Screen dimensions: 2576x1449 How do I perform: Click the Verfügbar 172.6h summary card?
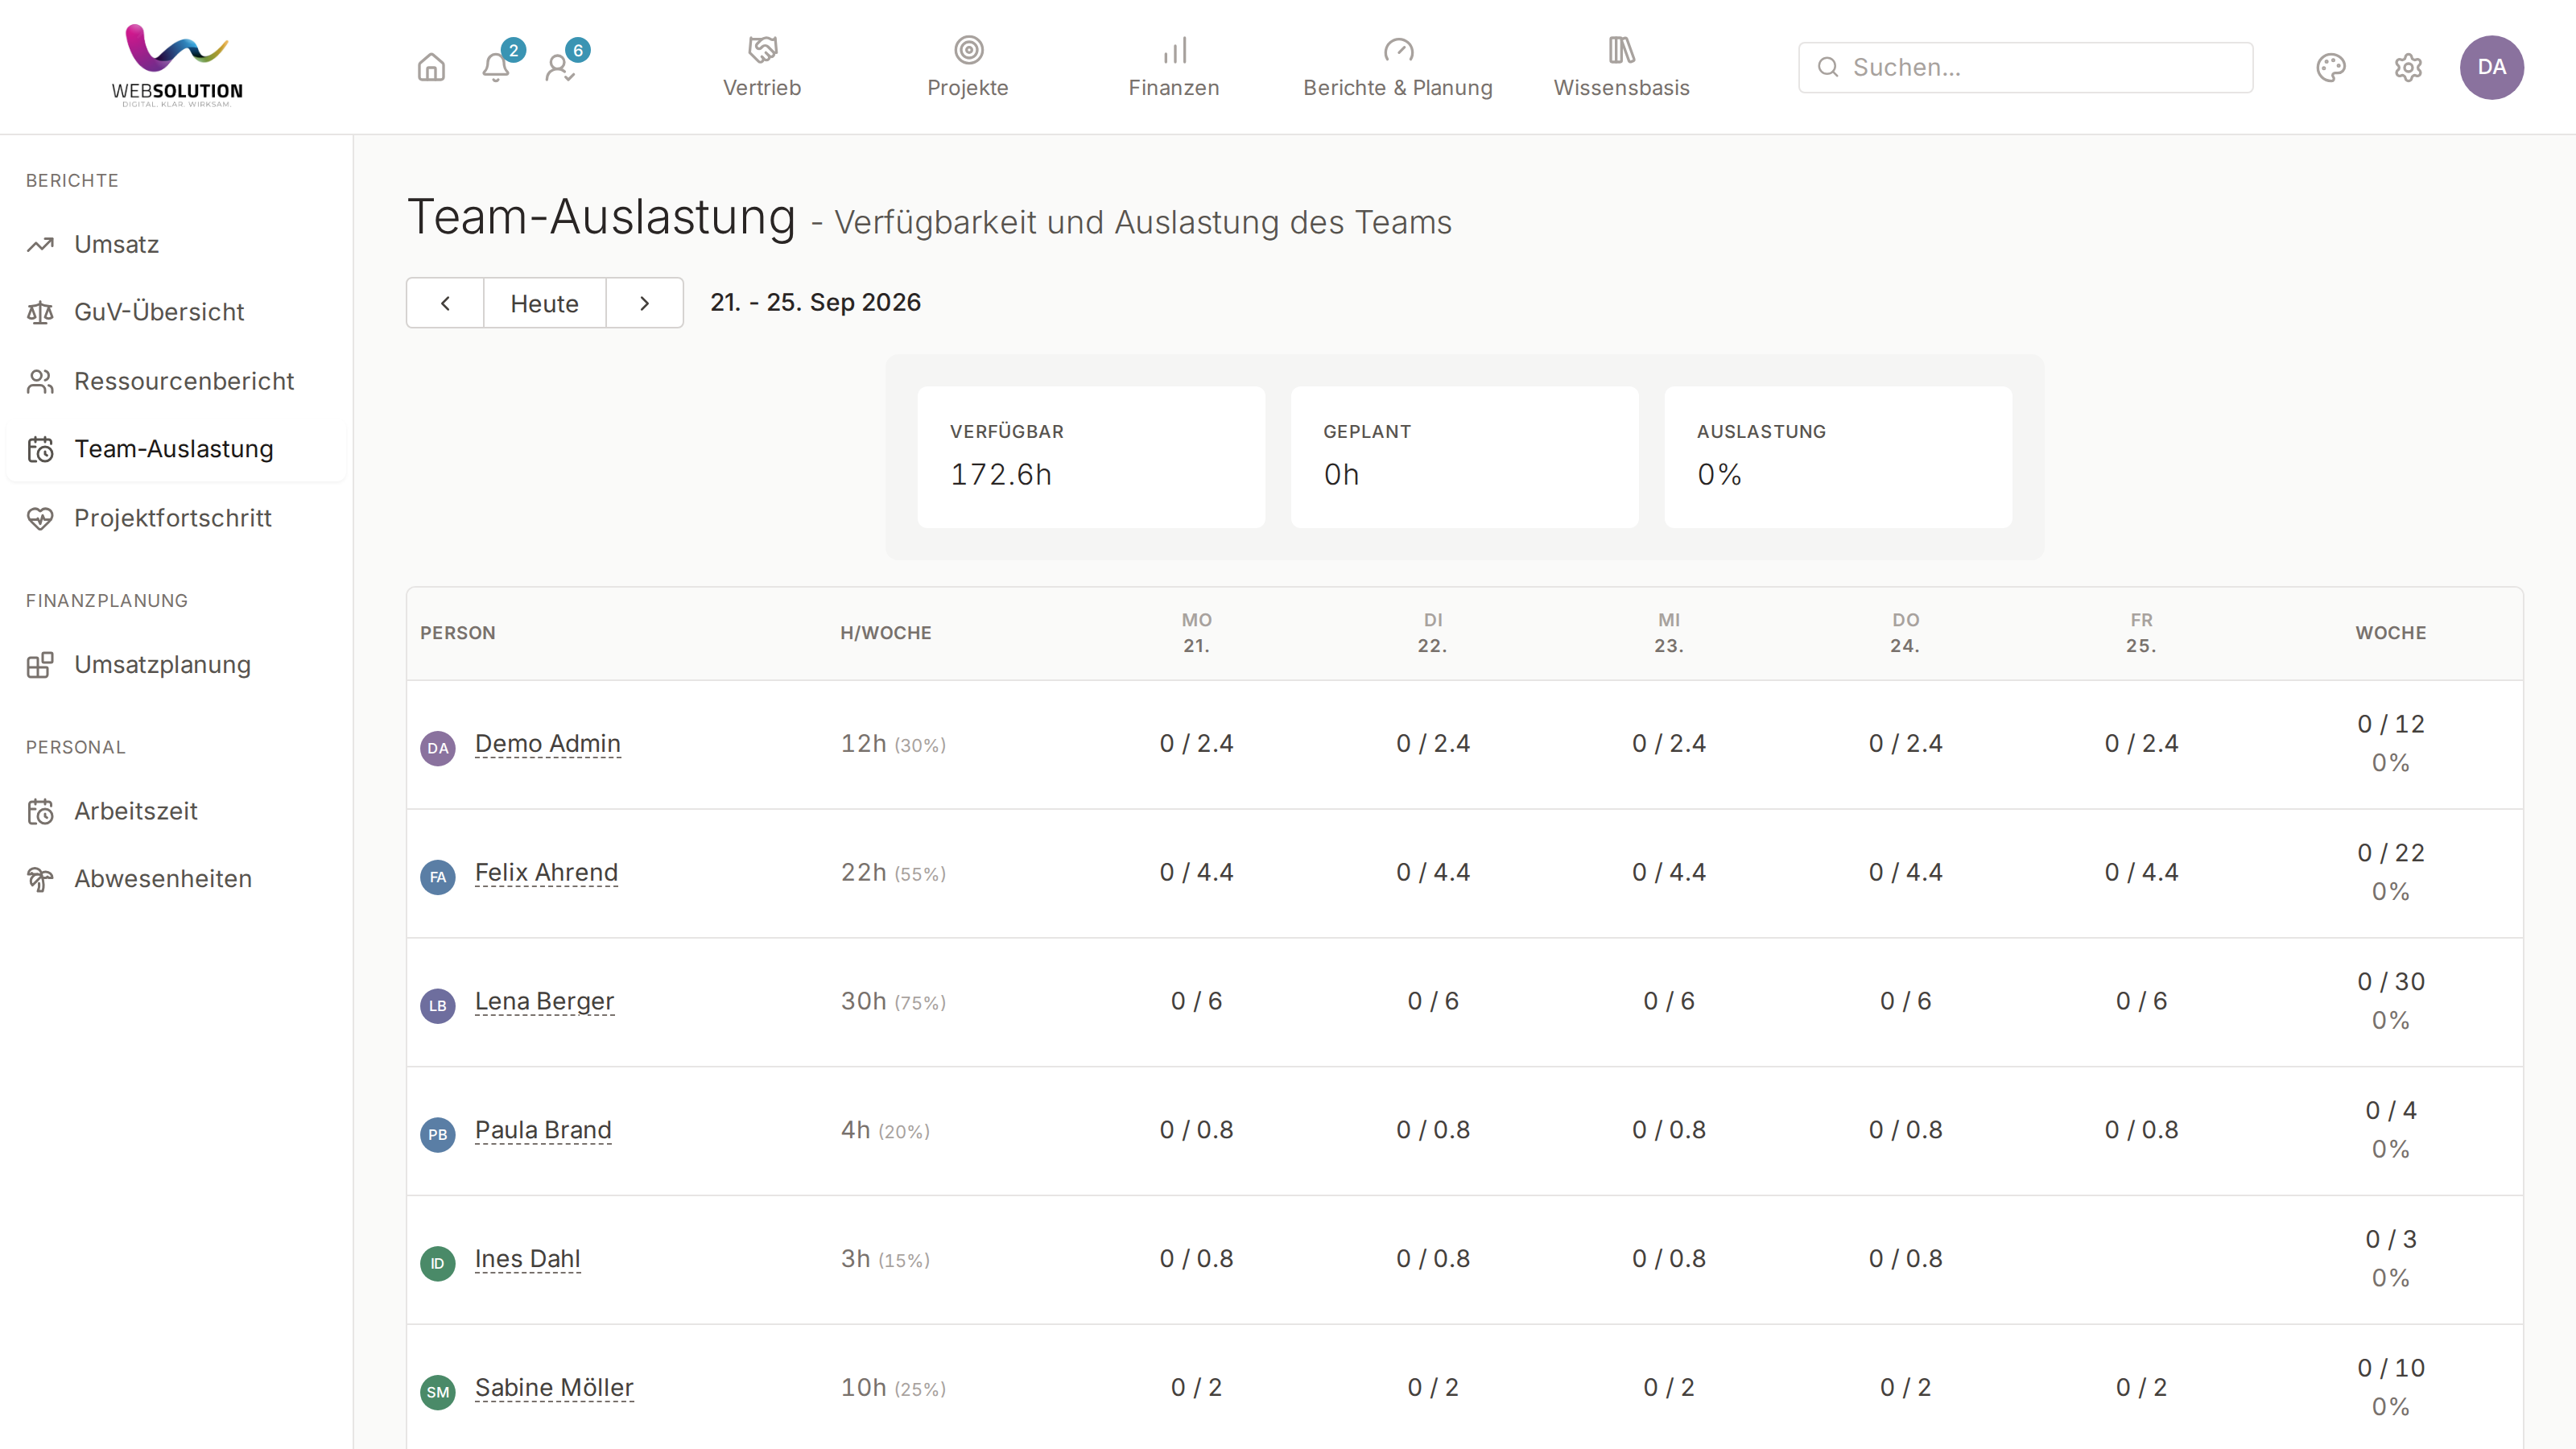pyautogui.click(x=1091, y=457)
